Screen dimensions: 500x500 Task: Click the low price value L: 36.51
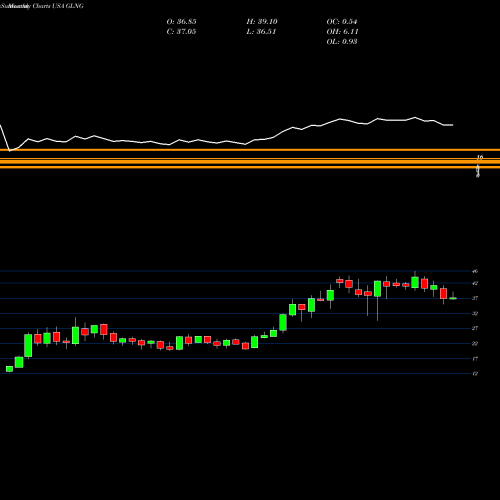(x=262, y=32)
